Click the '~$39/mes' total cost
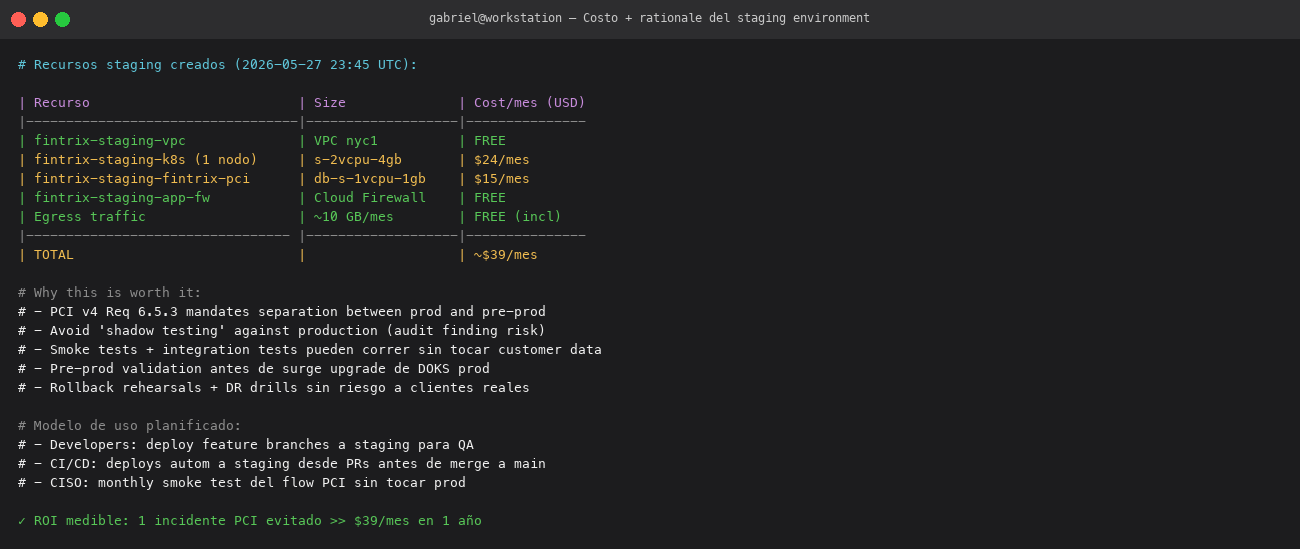Viewport: 1300px width, 549px height. coord(506,255)
